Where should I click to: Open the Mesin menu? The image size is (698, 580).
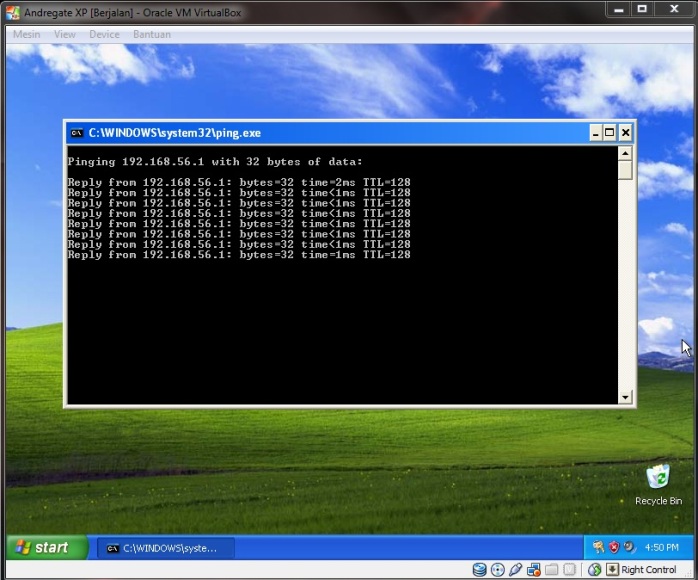pyautogui.click(x=26, y=34)
